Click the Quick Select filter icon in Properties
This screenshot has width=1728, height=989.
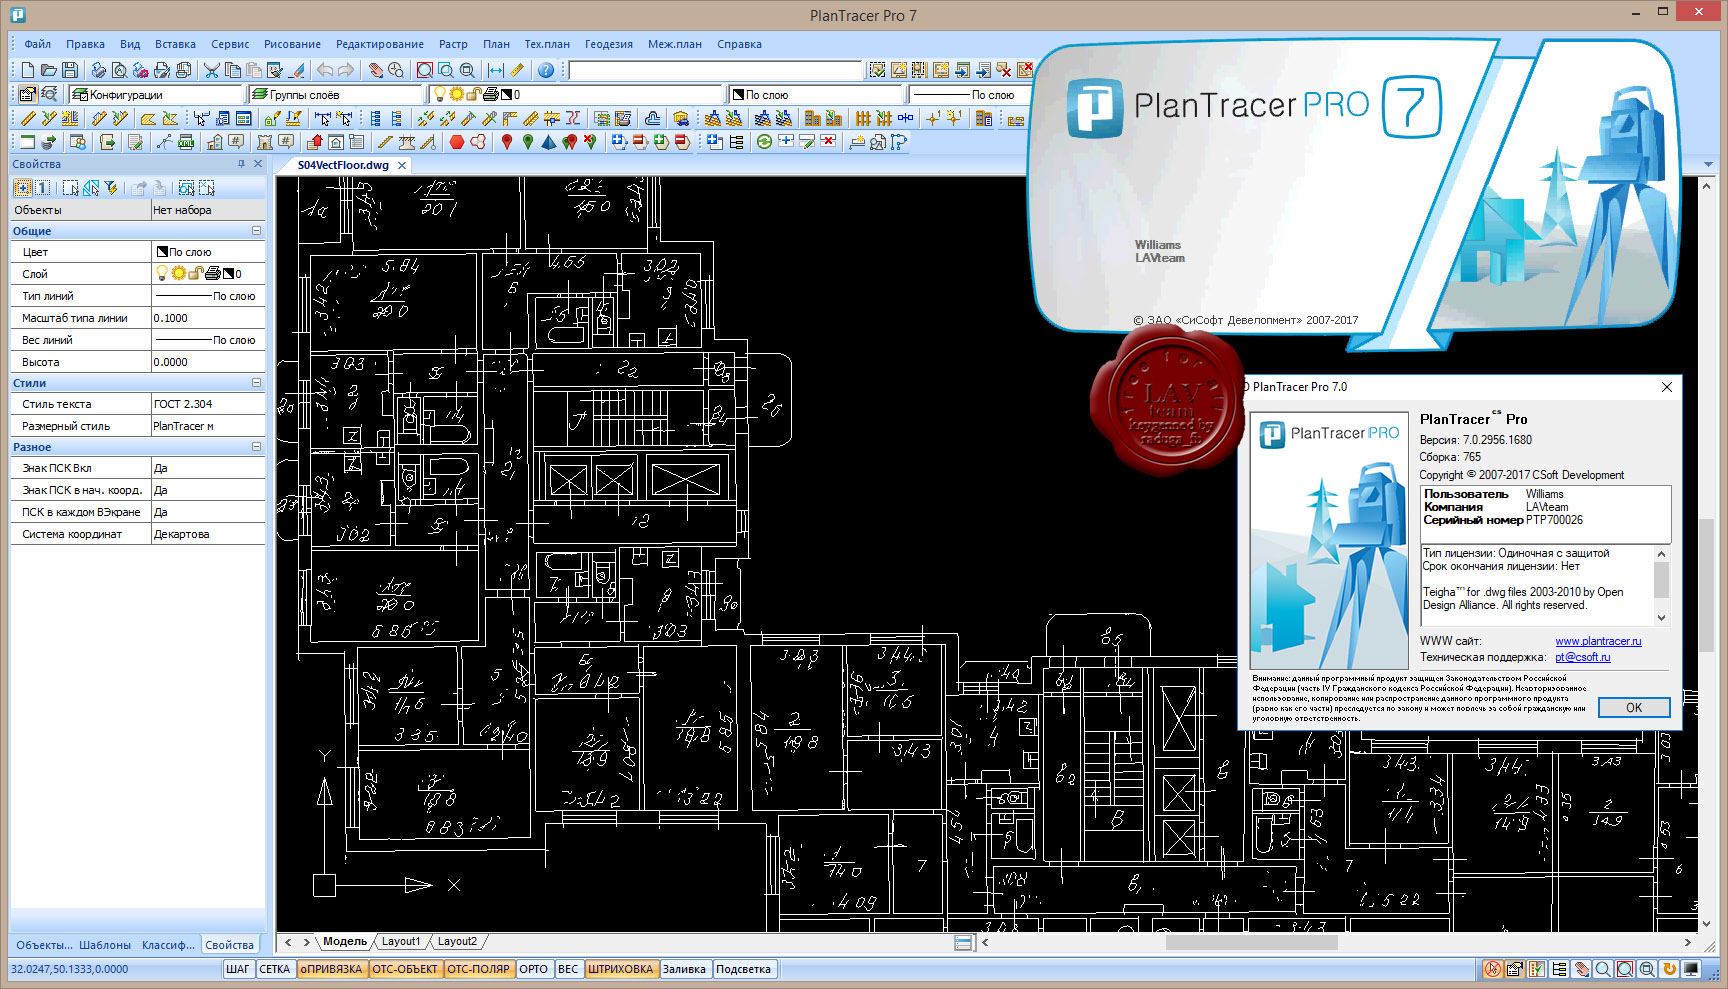tap(112, 187)
